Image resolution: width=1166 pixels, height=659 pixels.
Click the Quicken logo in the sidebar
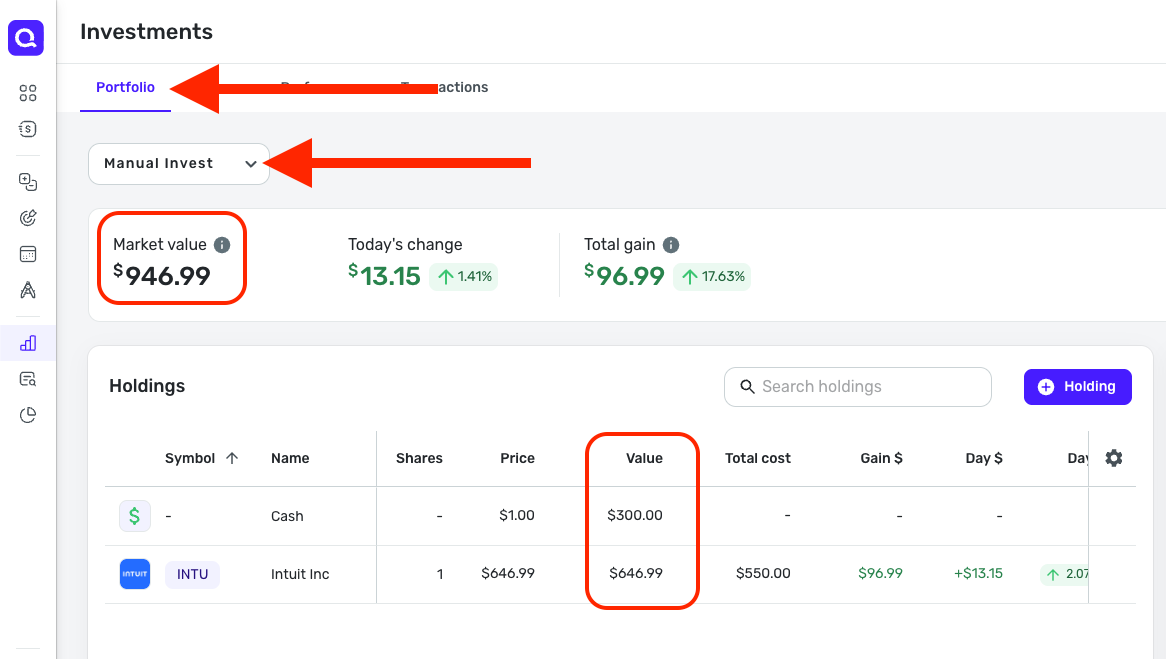(x=27, y=38)
